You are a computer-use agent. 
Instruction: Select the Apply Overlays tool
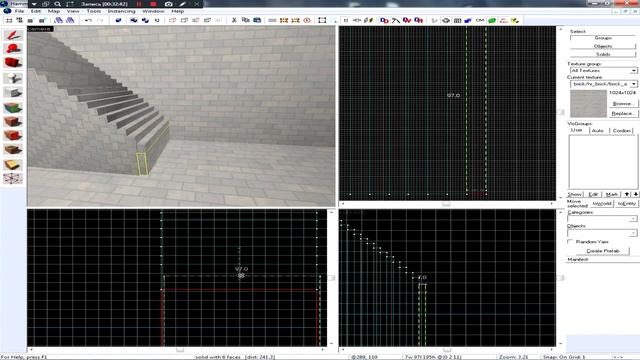click(13, 149)
